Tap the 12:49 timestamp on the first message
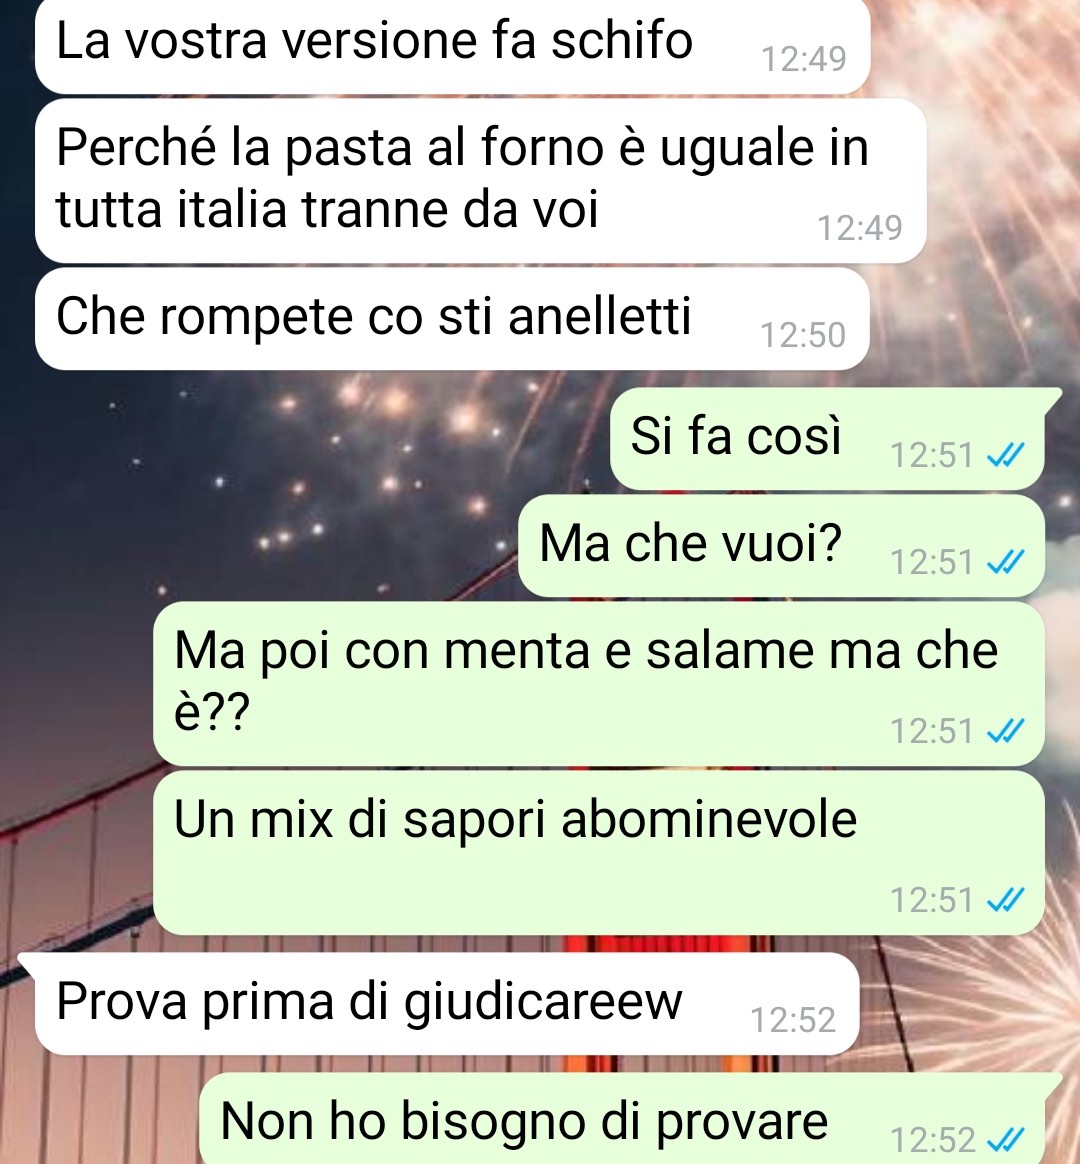This screenshot has width=1080, height=1164. click(x=804, y=59)
